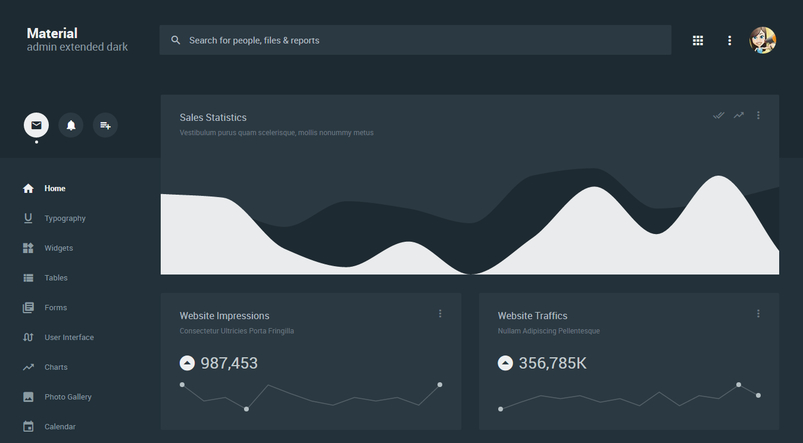The image size is (803, 443).
Task: Click the Nullam Adipiscing Pellentesque subtitle
Action: click(x=548, y=331)
